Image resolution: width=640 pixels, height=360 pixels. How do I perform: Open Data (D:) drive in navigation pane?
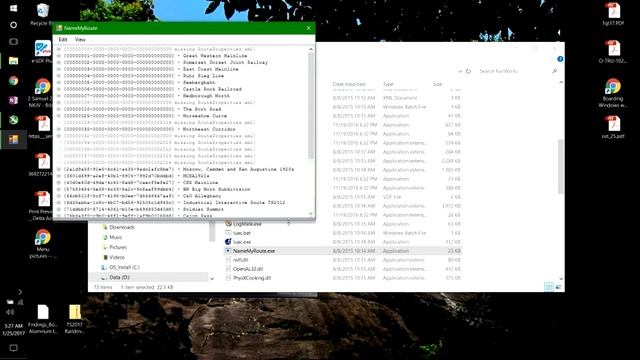coord(119,278)
